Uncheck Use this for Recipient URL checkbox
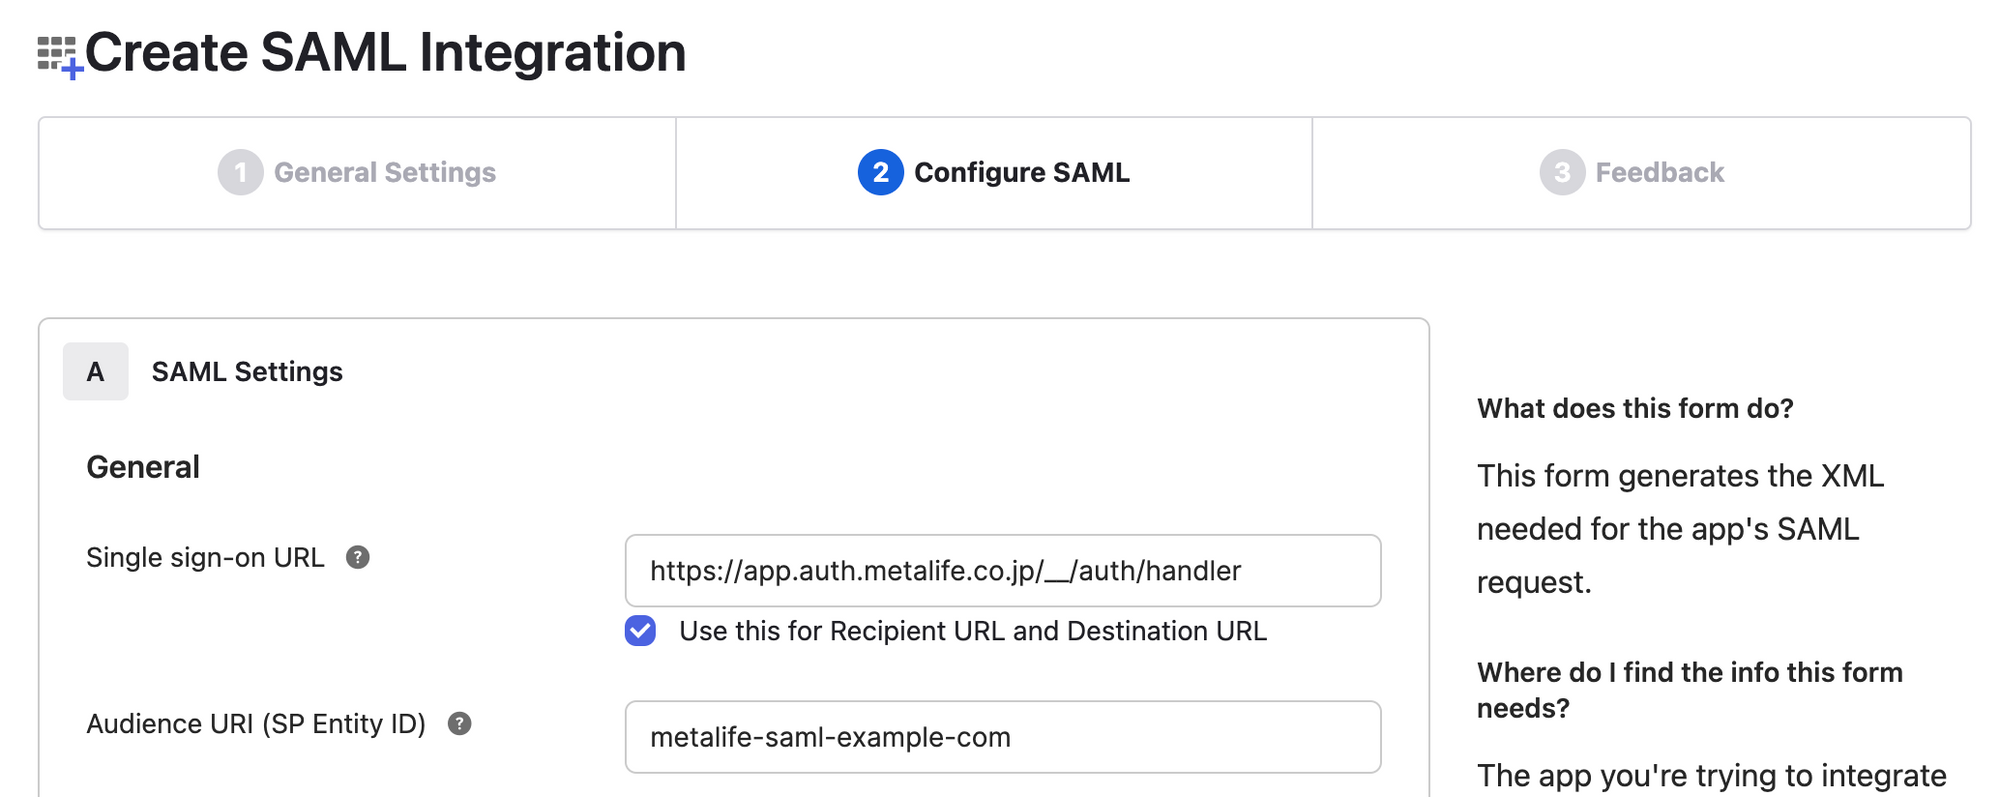 pos(640,631)
